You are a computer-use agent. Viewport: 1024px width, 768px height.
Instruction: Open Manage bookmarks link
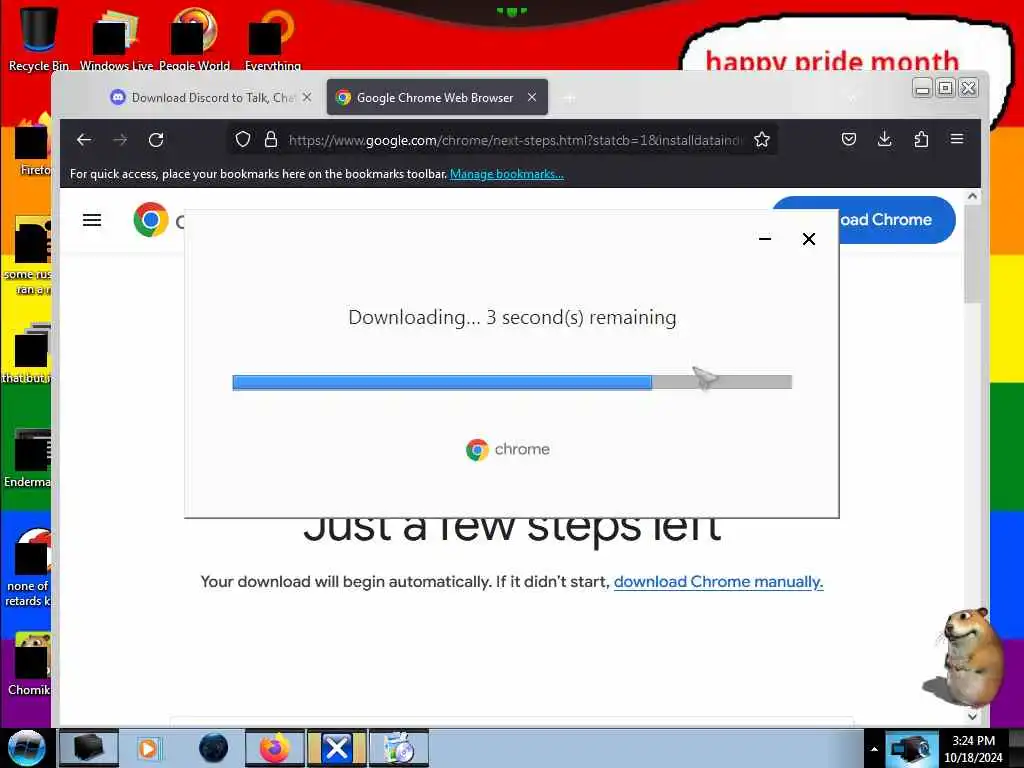[x=507, y=174]
